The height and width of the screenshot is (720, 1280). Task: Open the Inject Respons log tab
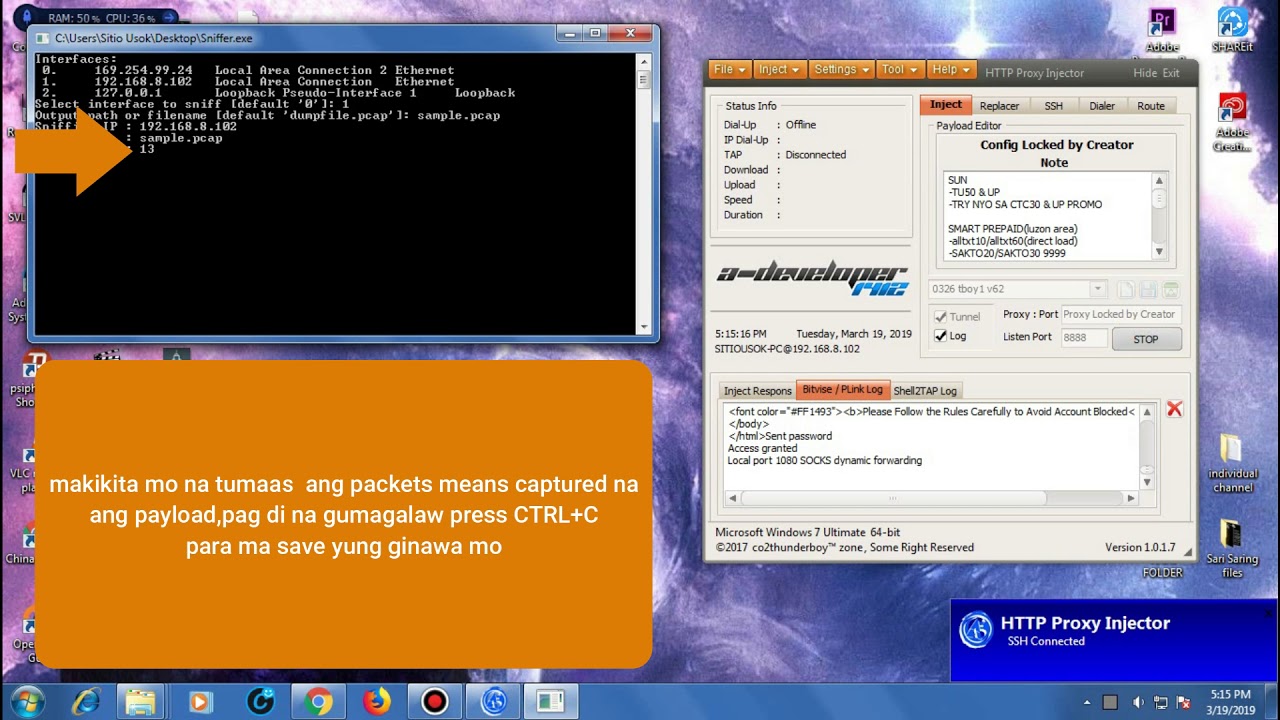click(x=757, y=391)
